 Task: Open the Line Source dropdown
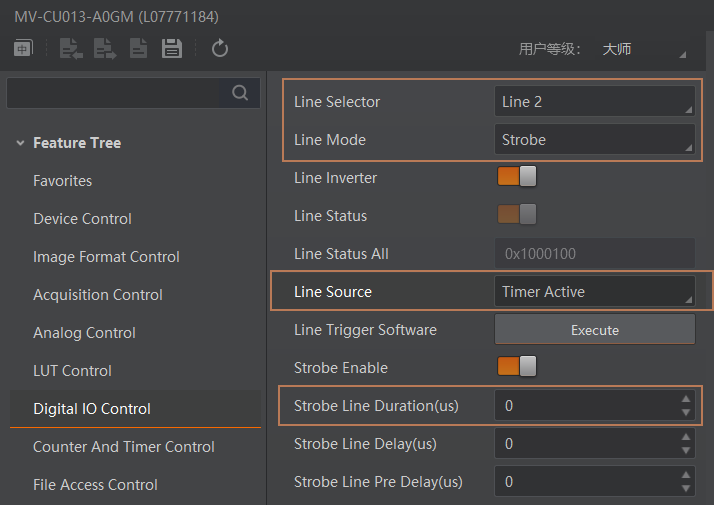(595, 292)
